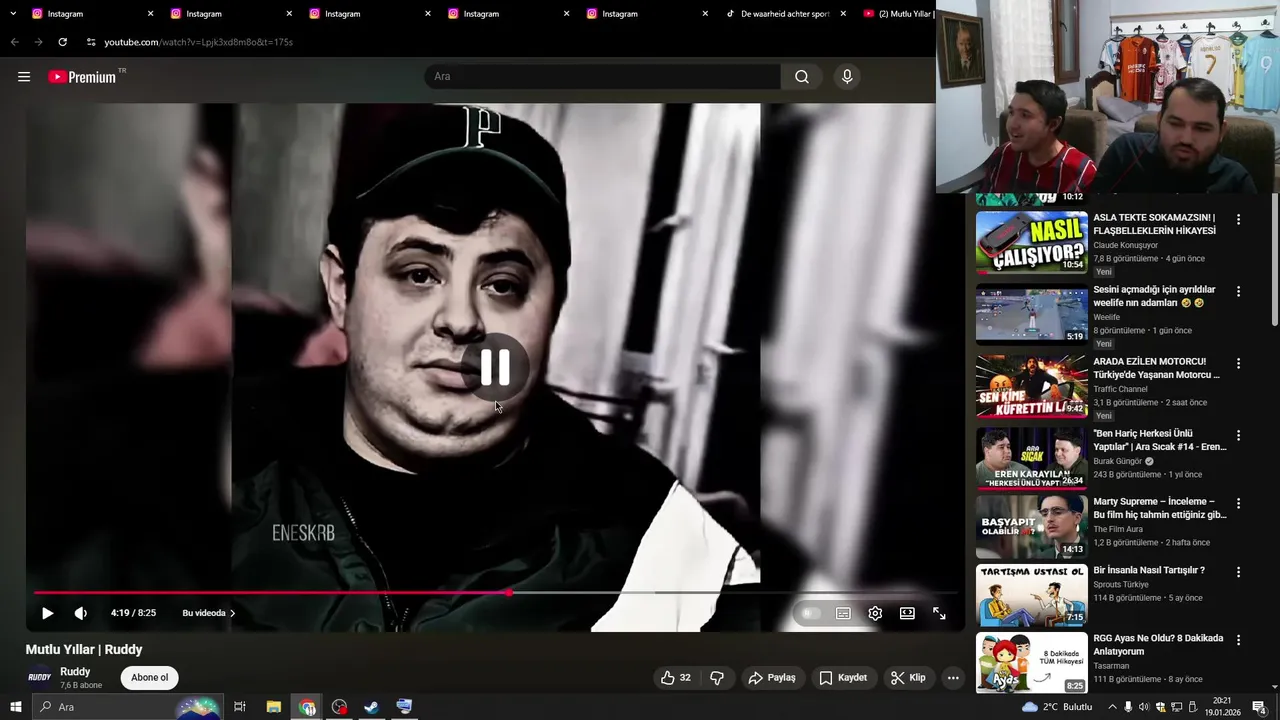1280x720 pixels.
Task: Click the Paylaş share button
Action: pos(772,678)
